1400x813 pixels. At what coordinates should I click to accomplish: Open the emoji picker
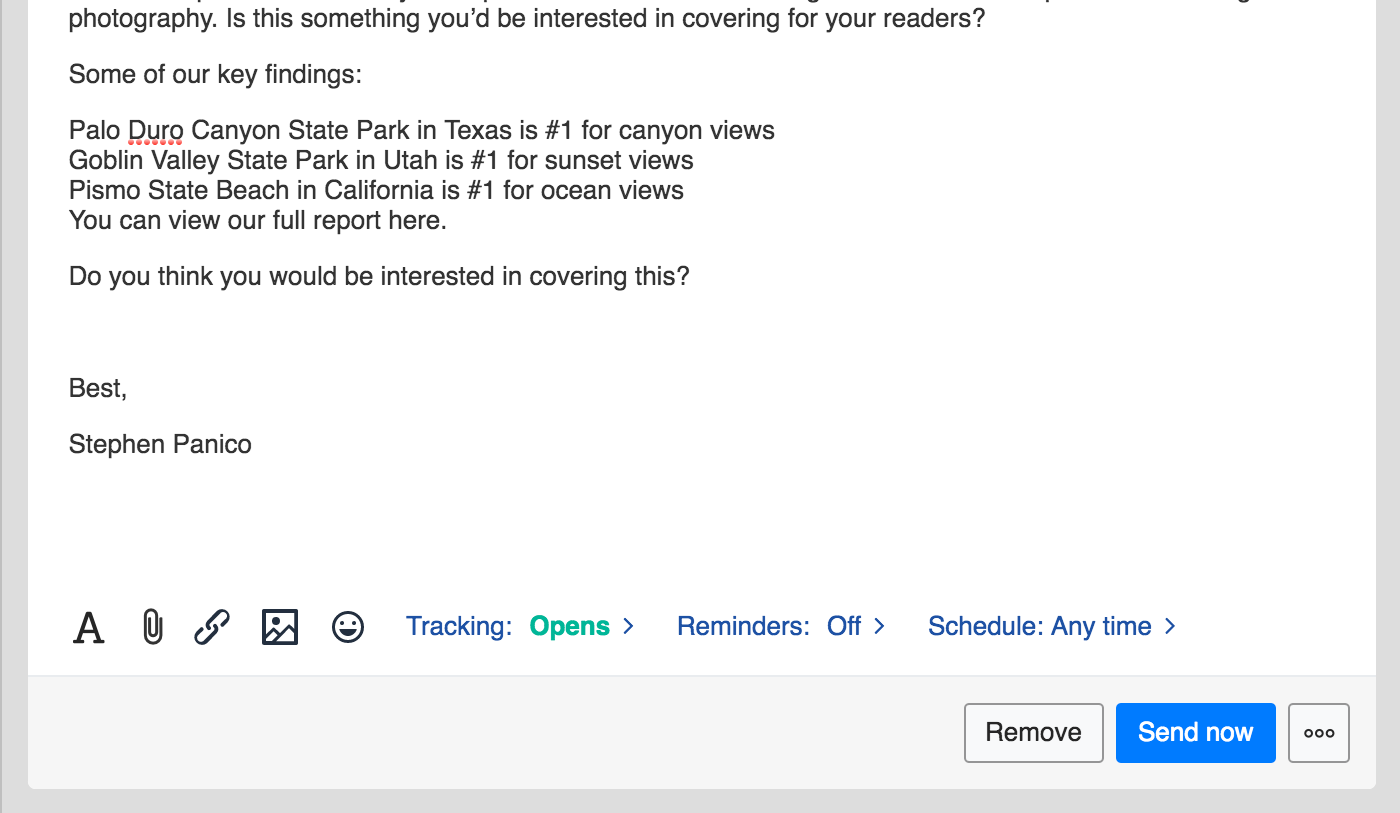[348, 627]
